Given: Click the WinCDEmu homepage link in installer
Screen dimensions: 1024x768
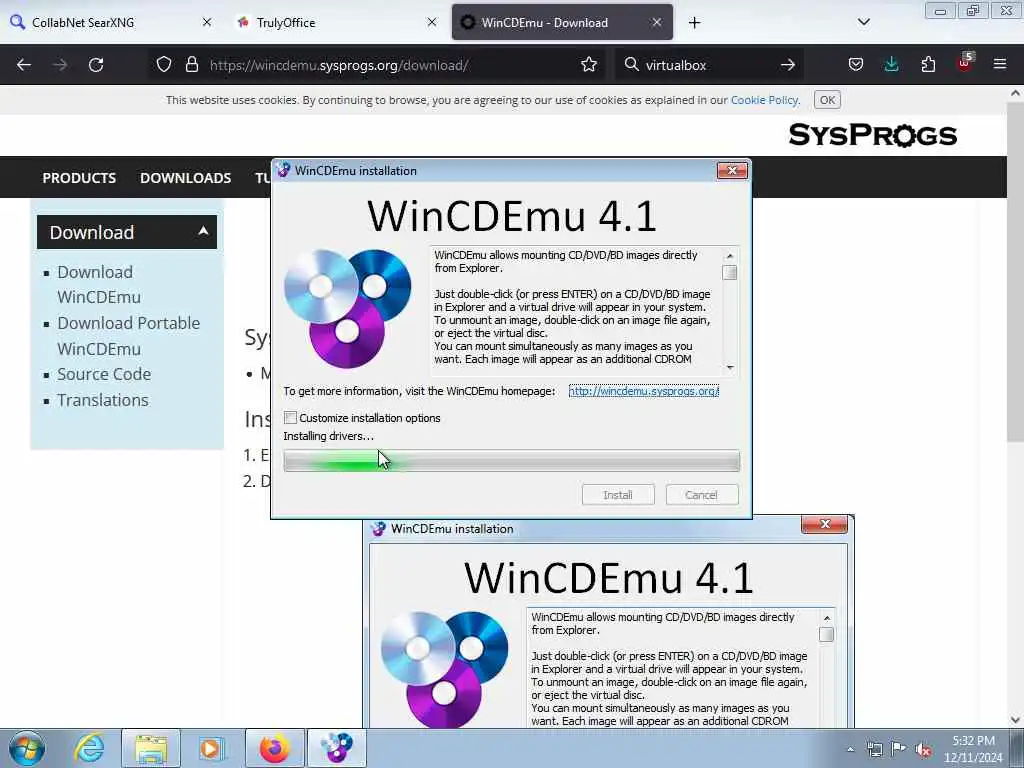Looking at the screenshot, I should pyautogui.click(x=643, y=391).
